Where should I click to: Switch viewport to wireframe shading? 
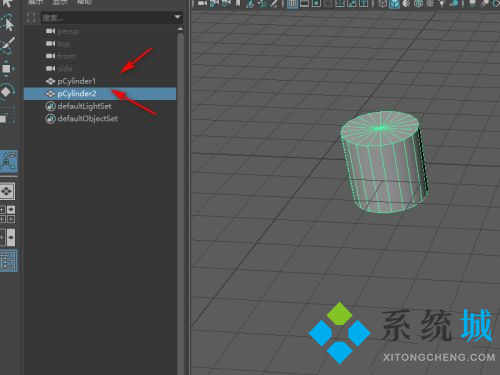click(x=382, y=4)
